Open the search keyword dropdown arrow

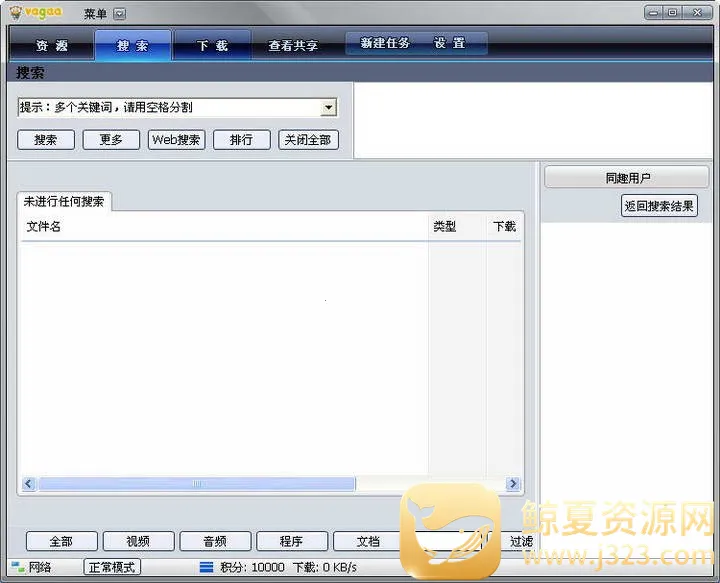pyautogui.click(x=328, y=108)
